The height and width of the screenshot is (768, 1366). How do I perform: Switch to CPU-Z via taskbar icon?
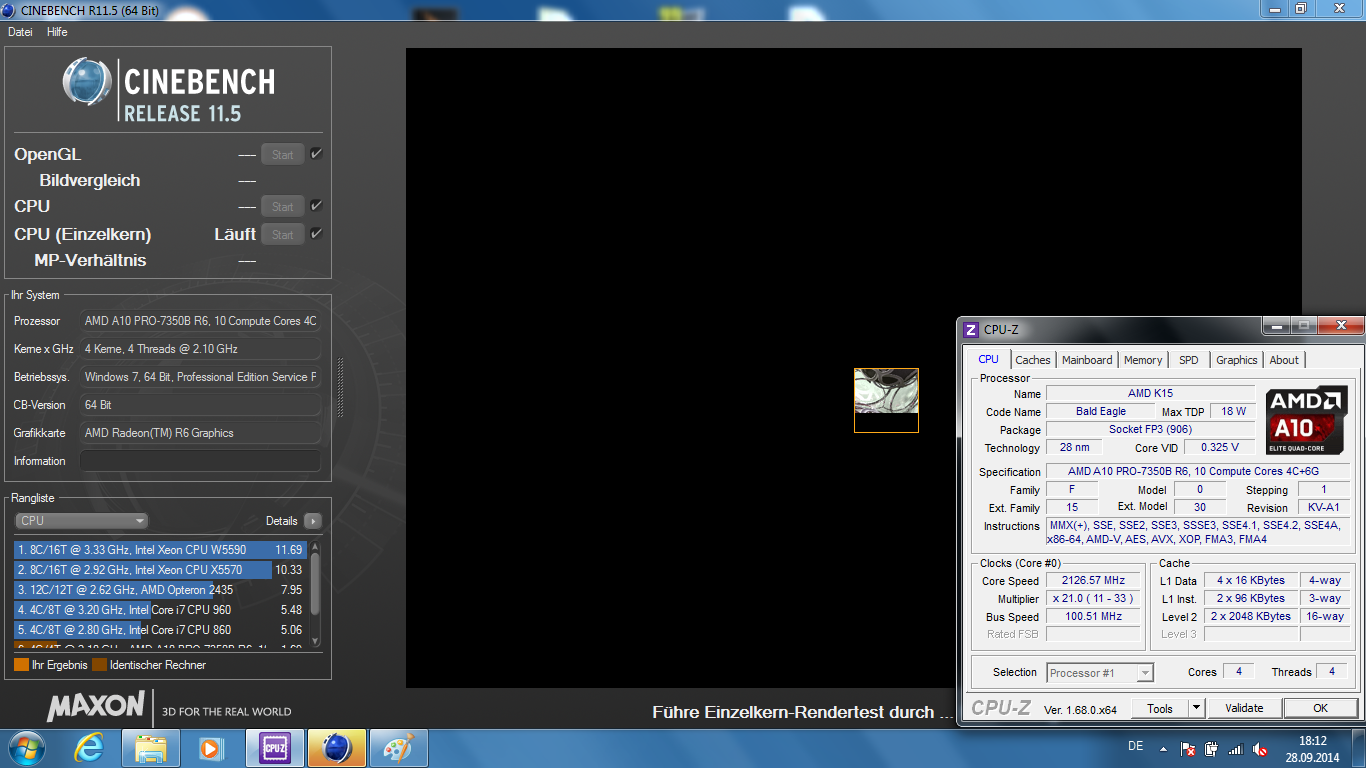point(274,748)
